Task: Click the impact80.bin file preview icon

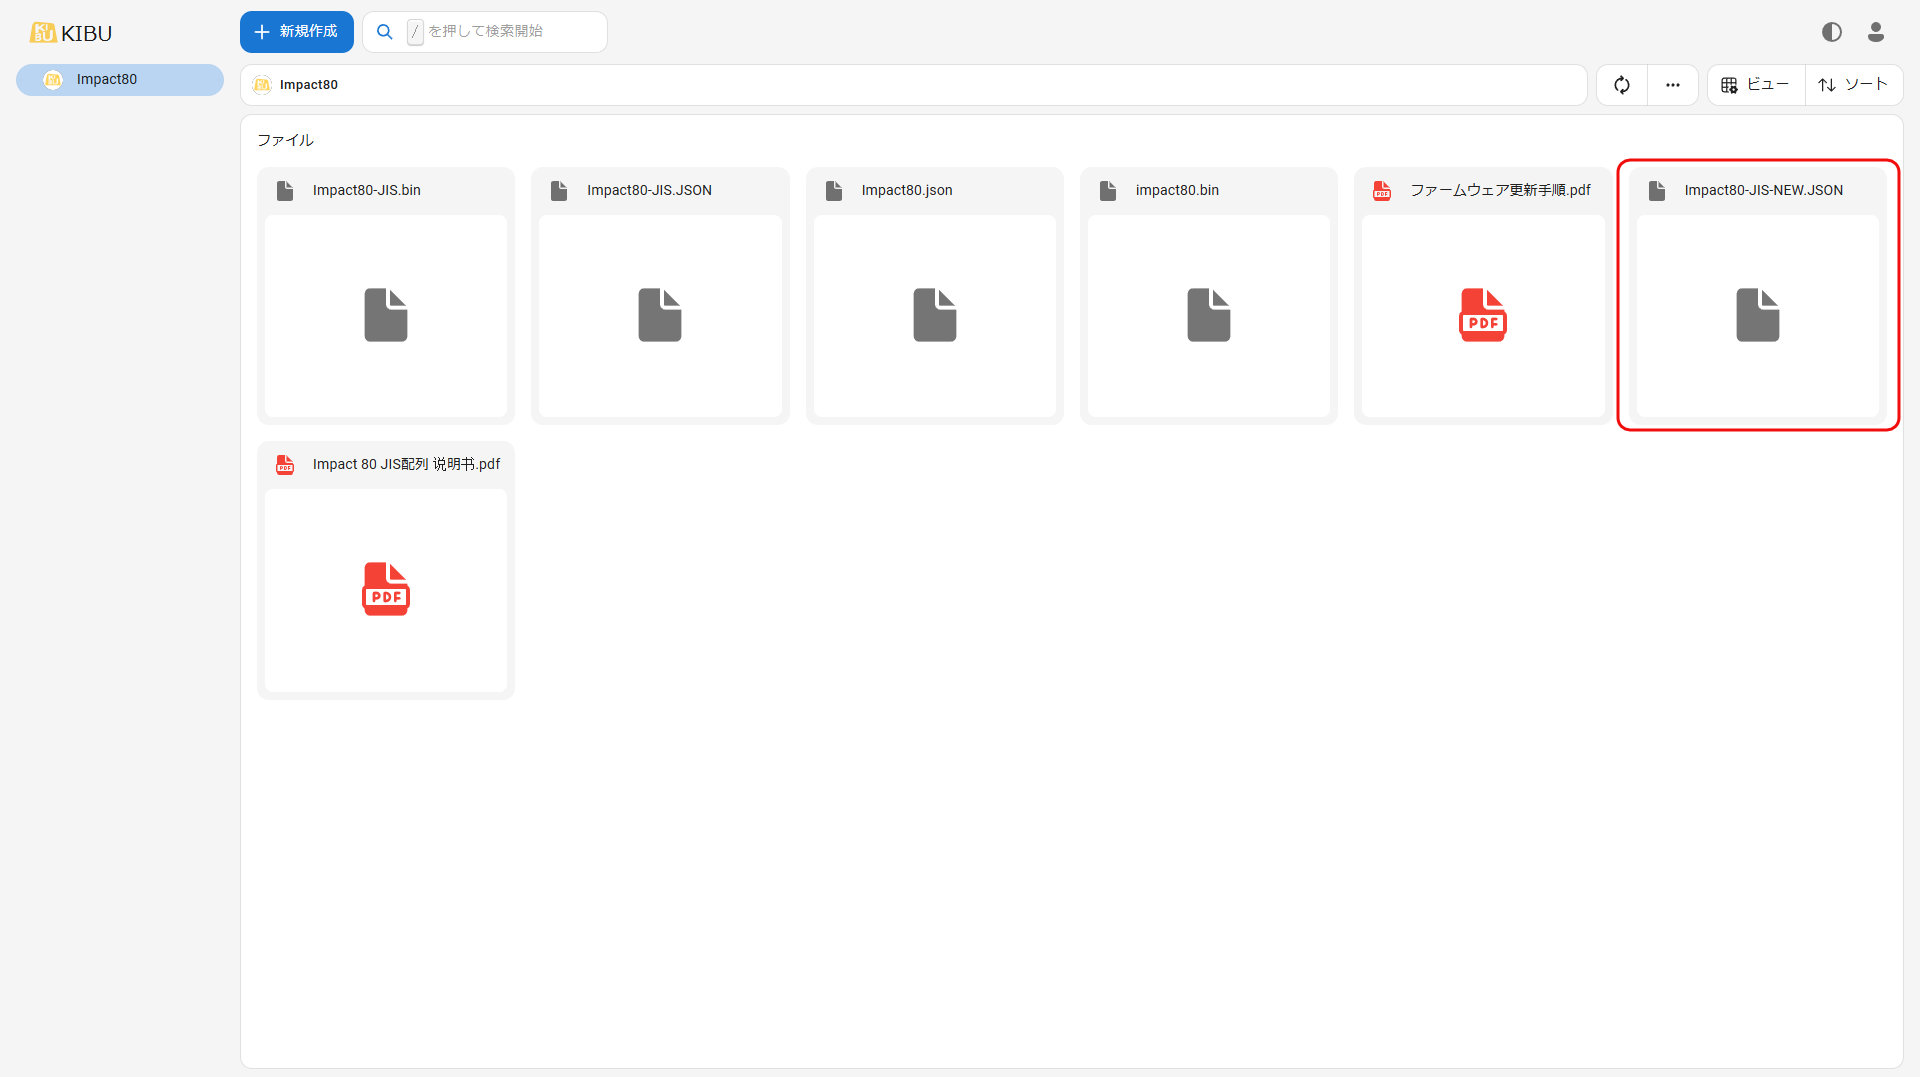Action: (x=1208, y=315)
